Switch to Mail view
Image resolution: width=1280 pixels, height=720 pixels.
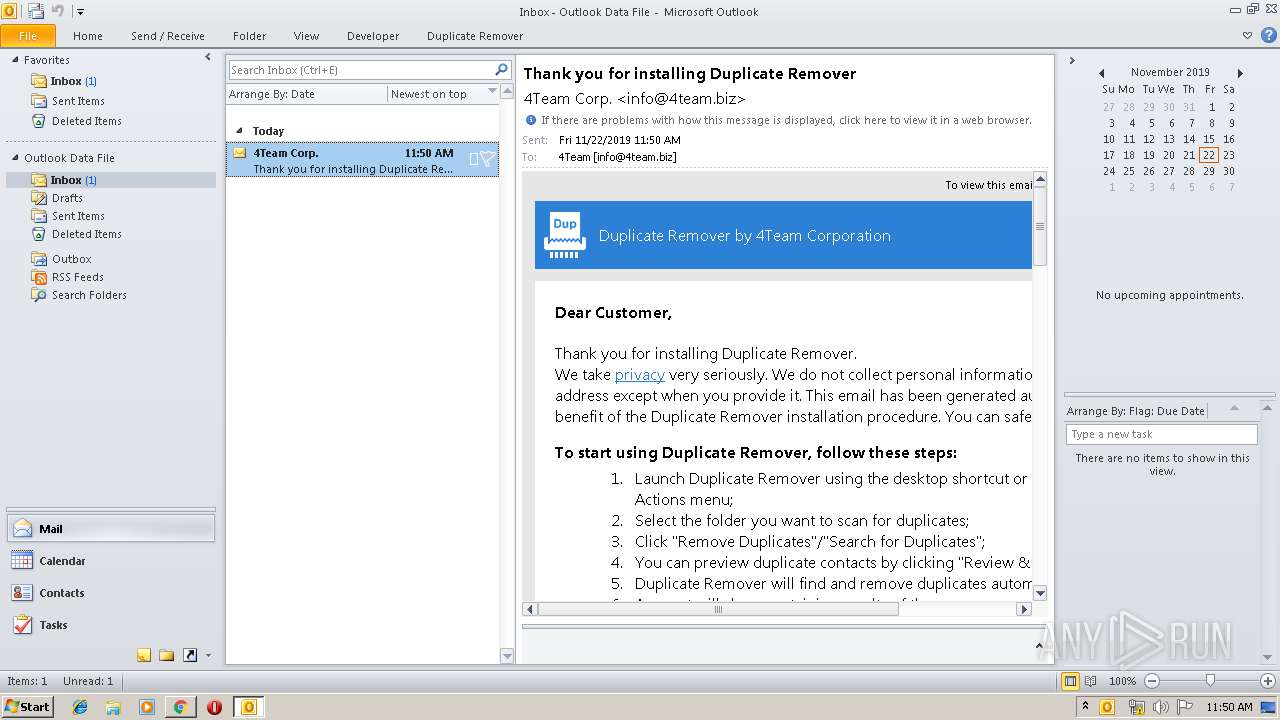click(x=110, y=529)
